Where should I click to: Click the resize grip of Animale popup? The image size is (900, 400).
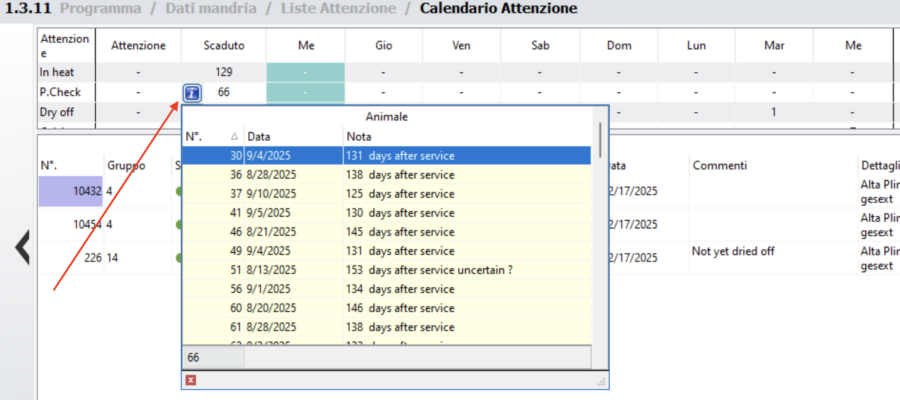602,381
